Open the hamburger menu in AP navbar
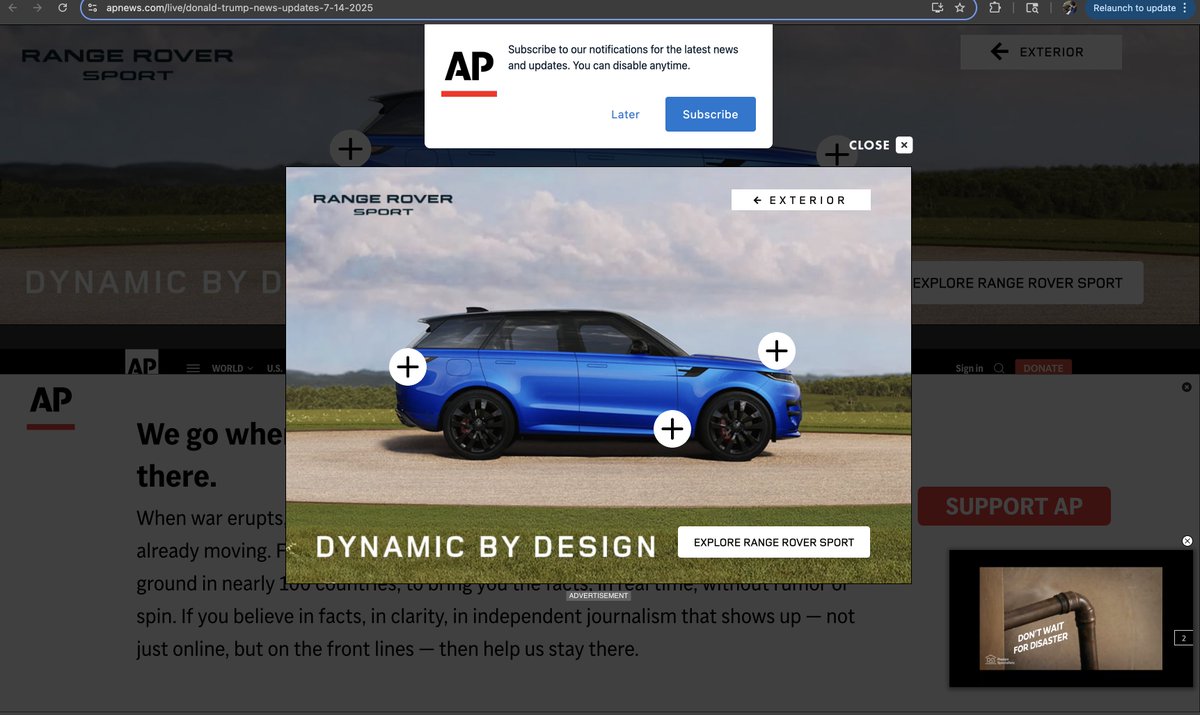The image size is (1200, 715). [x=194, y=368]
